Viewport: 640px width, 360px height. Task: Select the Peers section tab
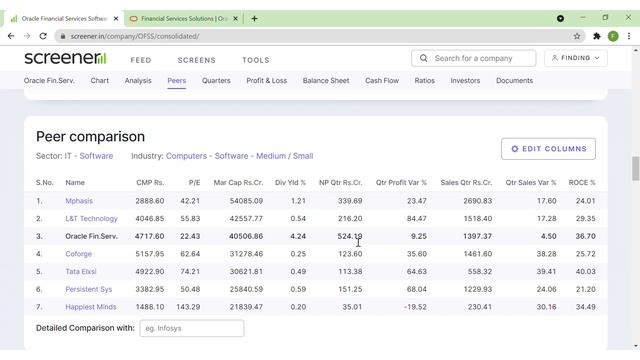point(177,80)
